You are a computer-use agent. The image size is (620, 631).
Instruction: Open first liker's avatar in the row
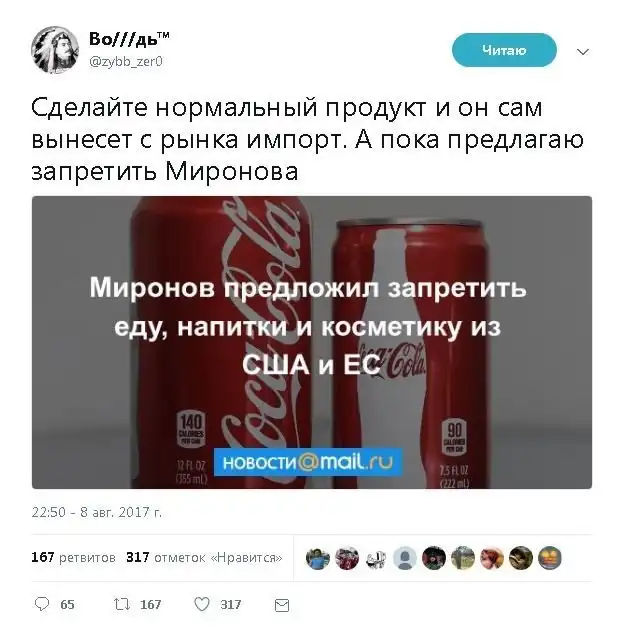pos(318,558)
